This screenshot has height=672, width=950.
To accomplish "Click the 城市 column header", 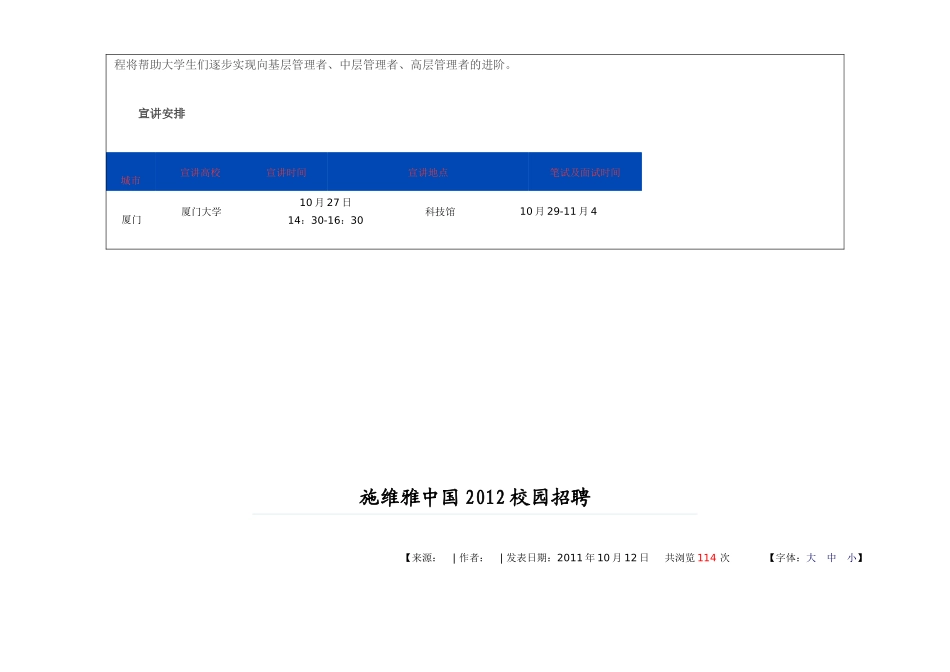I will click(x=130, y=180).
